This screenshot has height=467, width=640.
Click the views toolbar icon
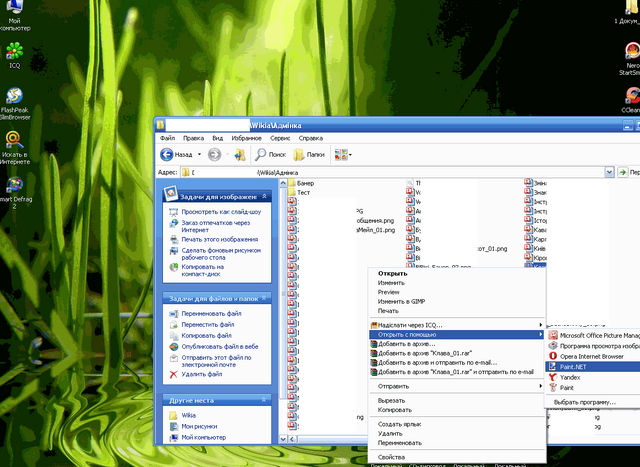pos(340,155)
